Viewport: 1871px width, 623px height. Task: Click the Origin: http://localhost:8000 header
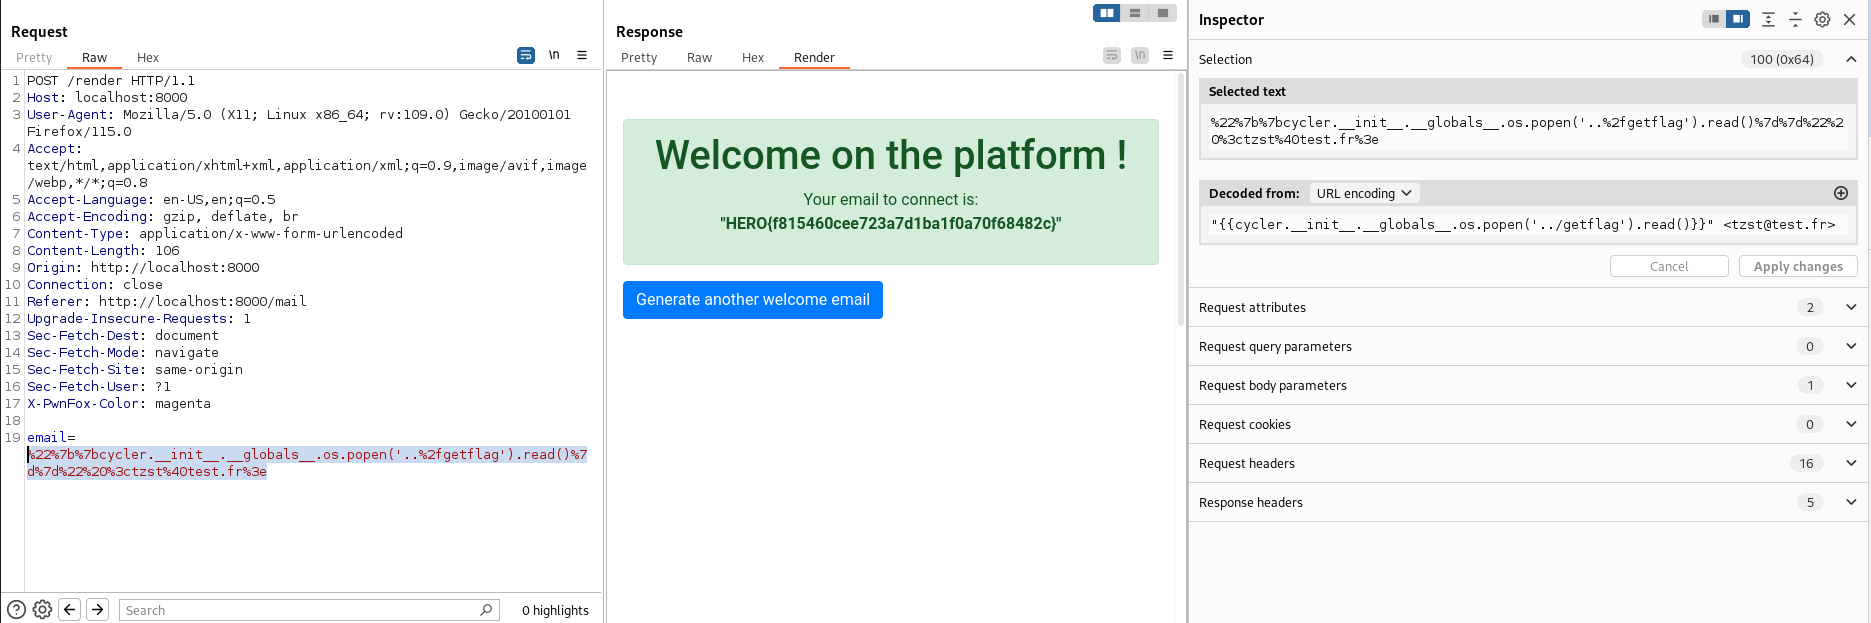(143, 268)
